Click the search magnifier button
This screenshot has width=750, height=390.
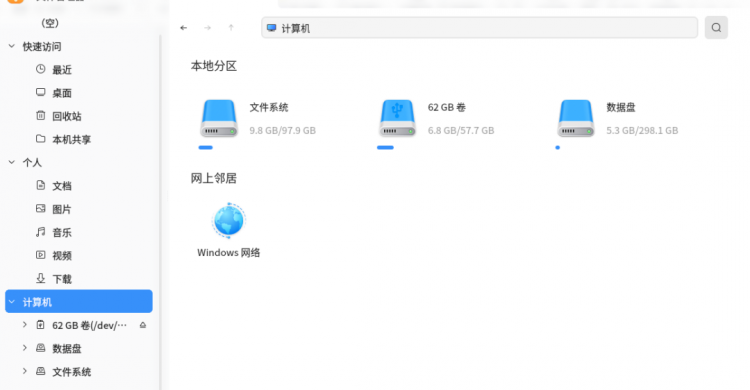tap(716, 28)
